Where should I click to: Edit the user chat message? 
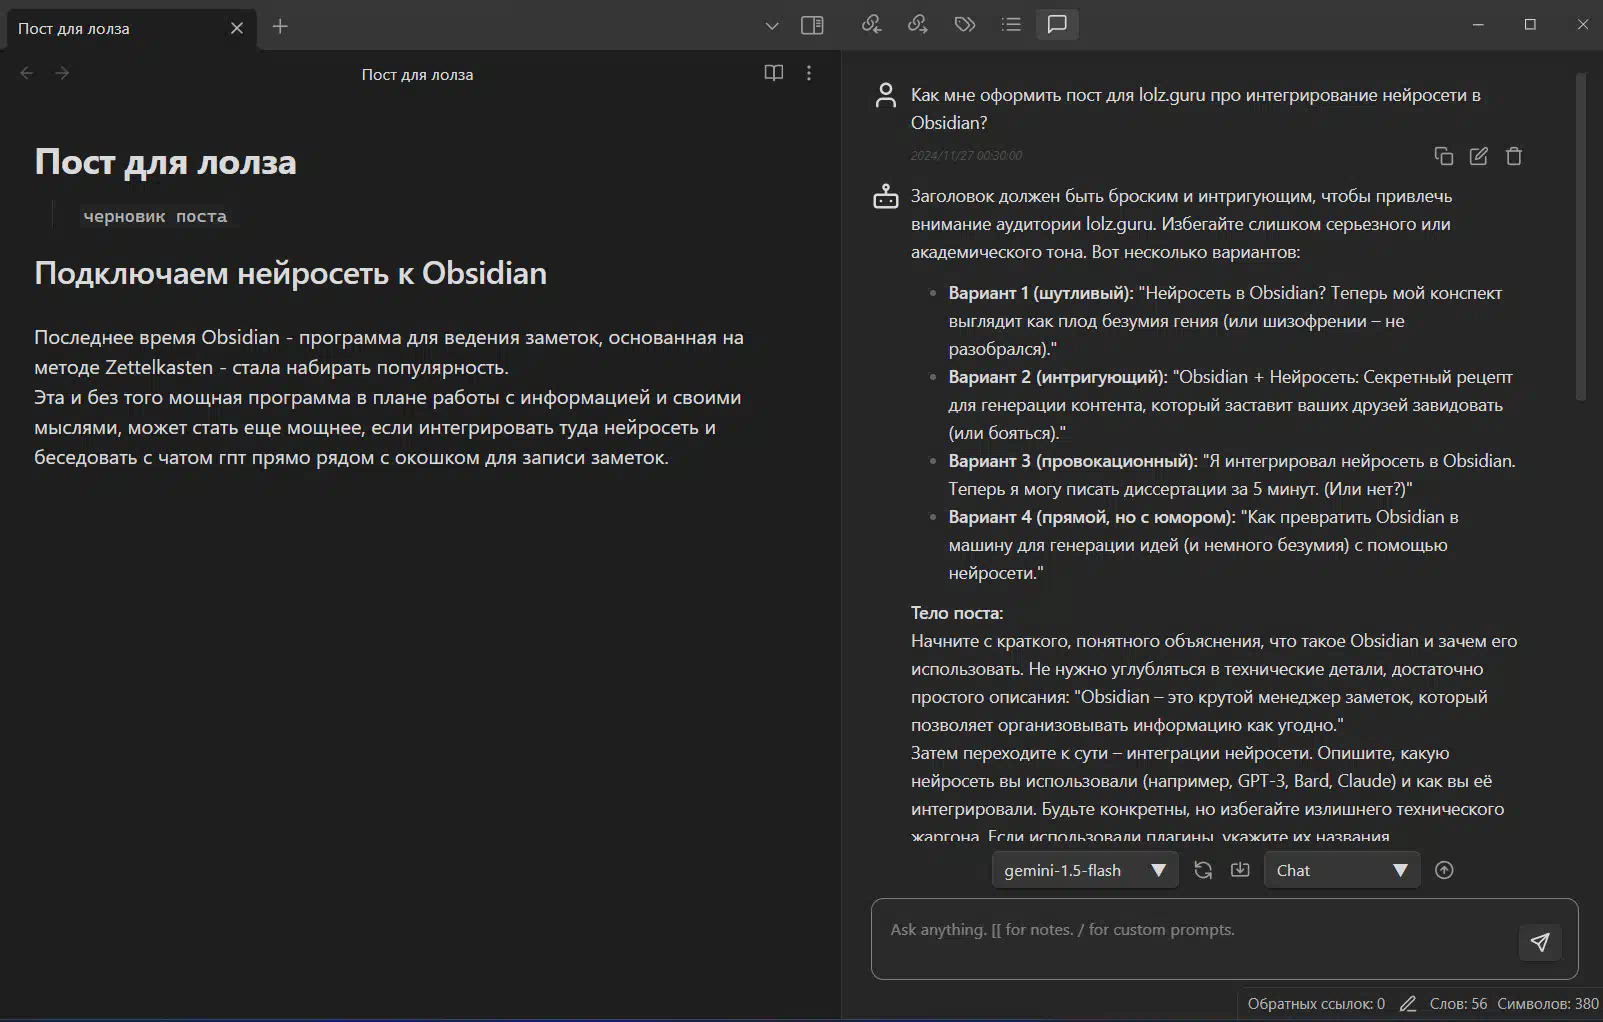pyautogui.click(x=1478, y=156)
